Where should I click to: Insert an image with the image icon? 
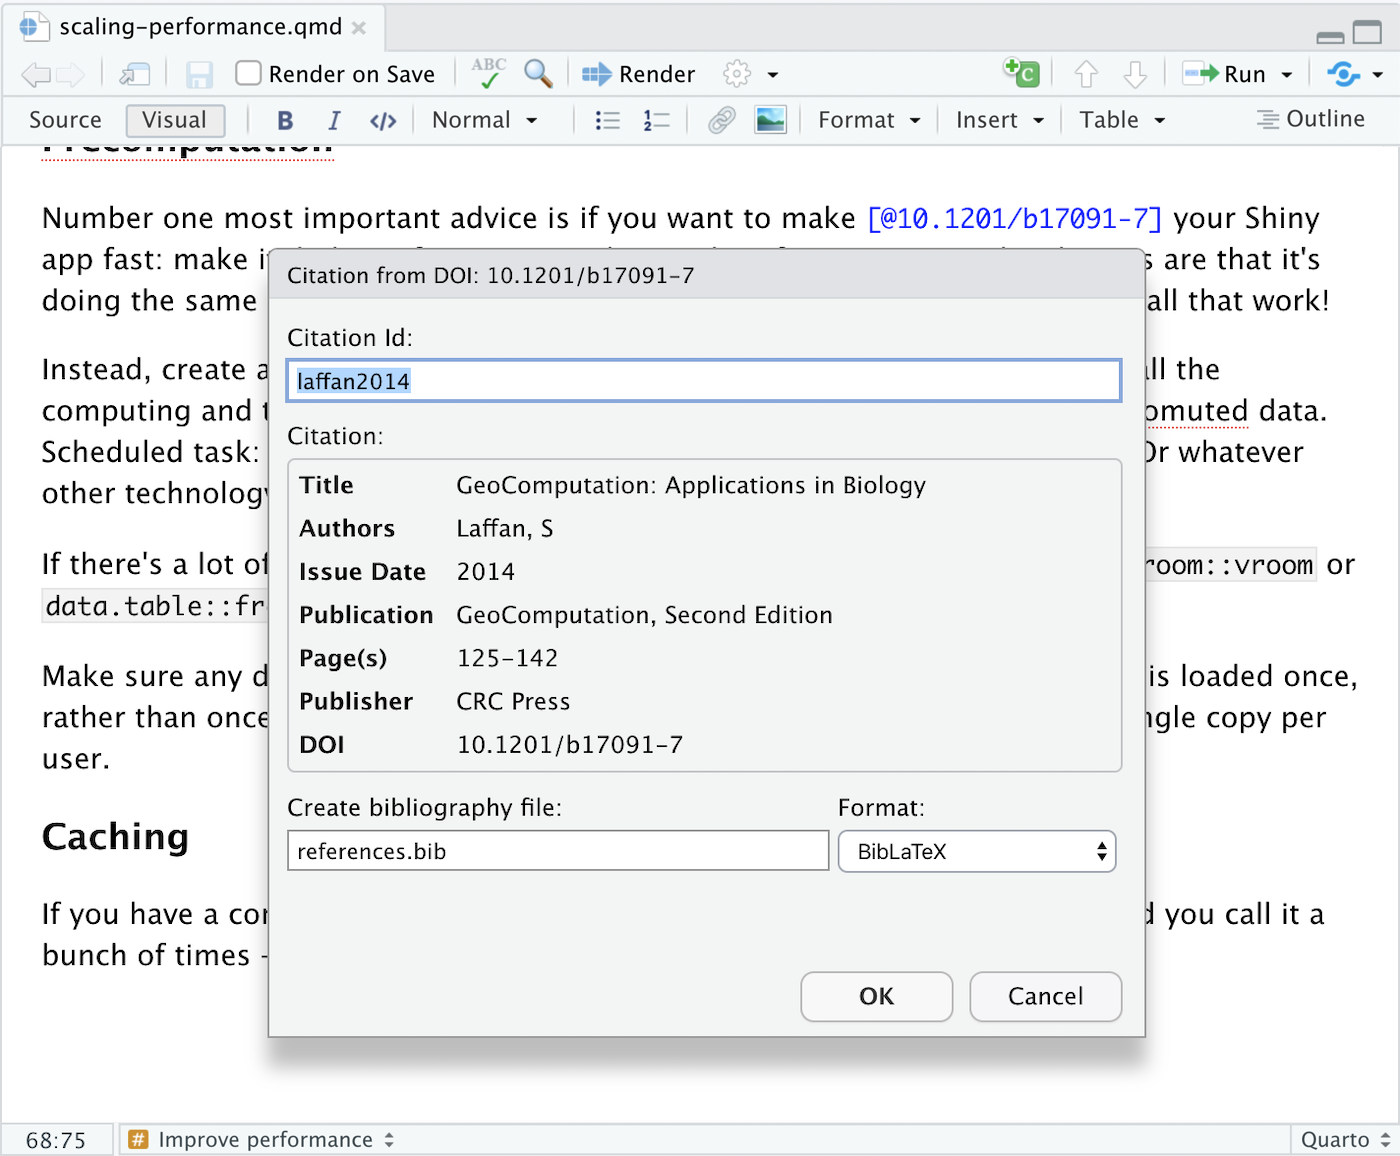coord(771,119)
